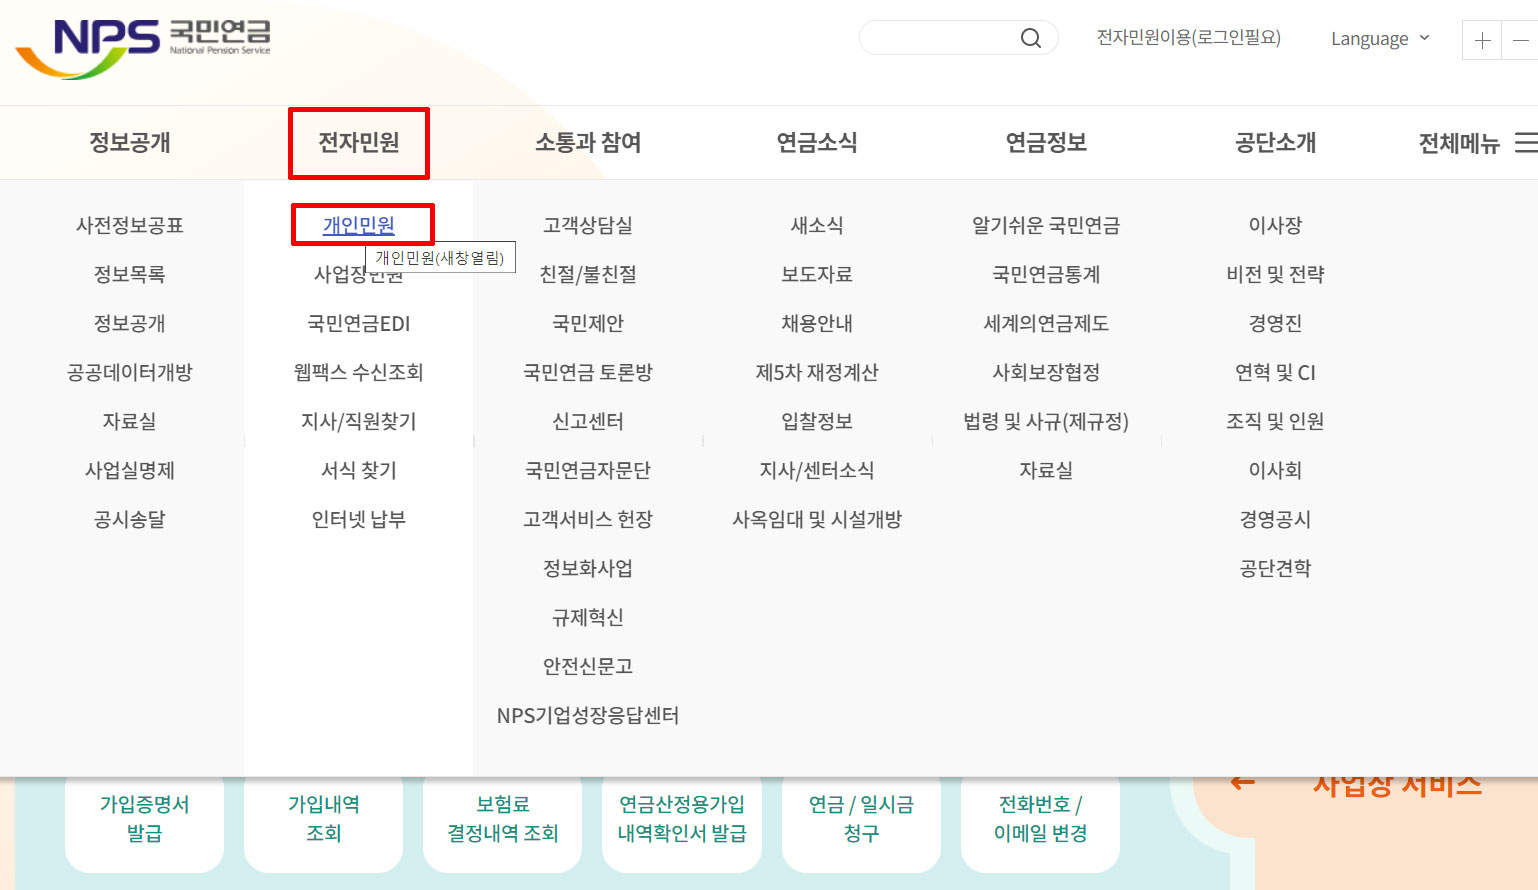1538x890 pixels.
Task: Click the search magnifier icon
Action: [x=1030, y=37]
